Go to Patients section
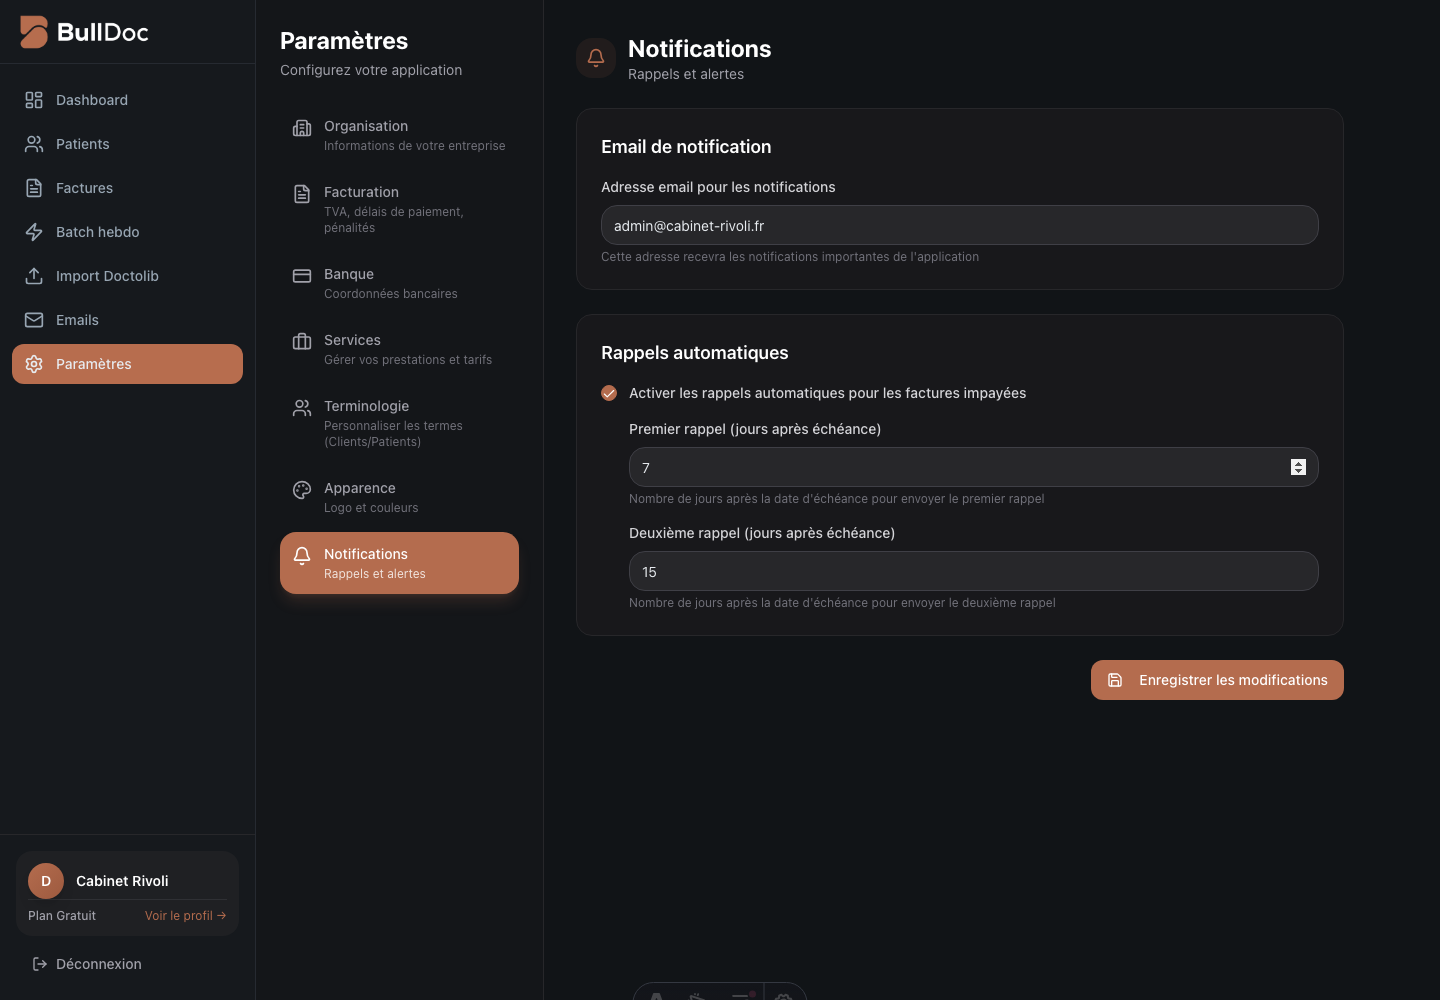1440x1000 pixels. pos(127,144)
